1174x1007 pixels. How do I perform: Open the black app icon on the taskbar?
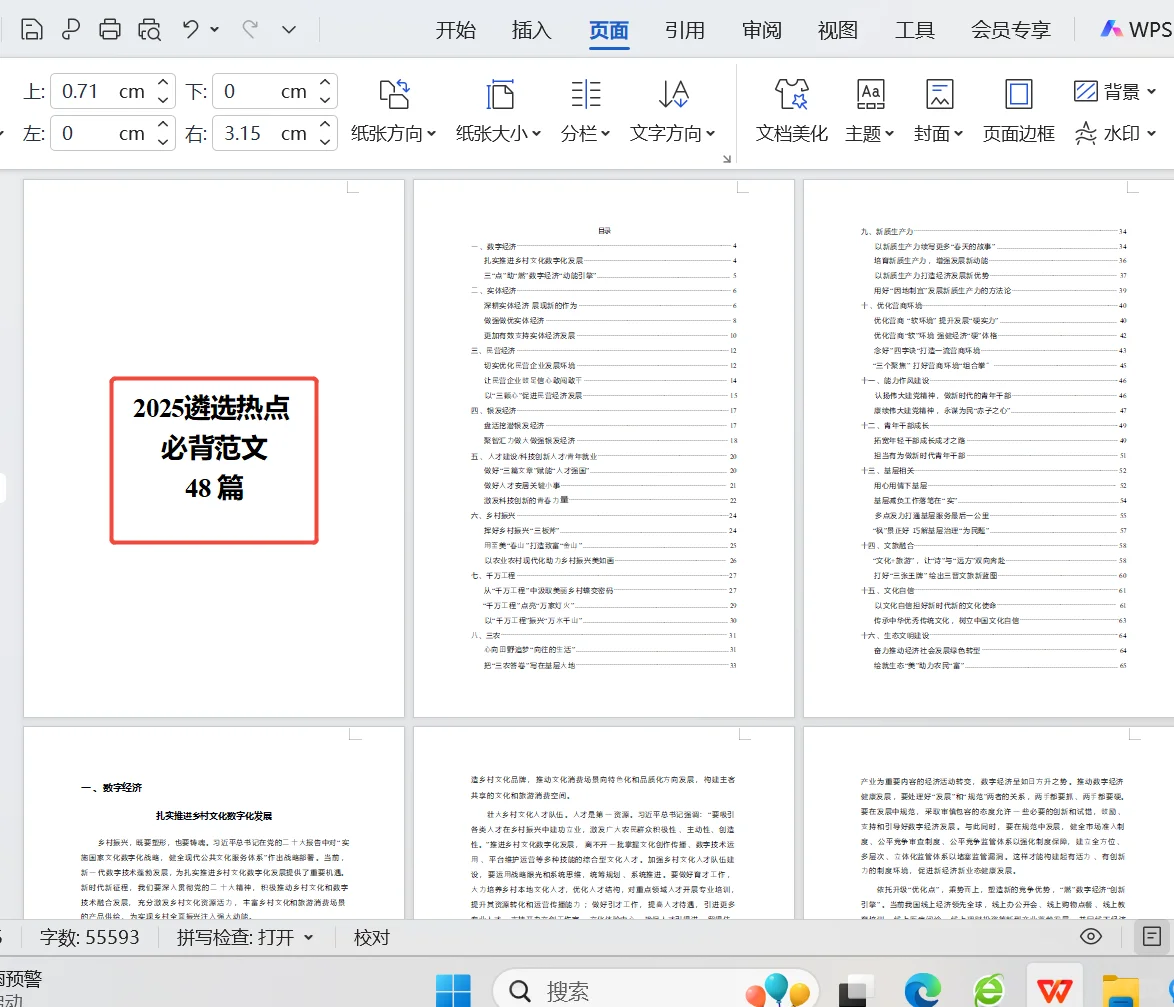pyautogui.click(x=855, y=991)
